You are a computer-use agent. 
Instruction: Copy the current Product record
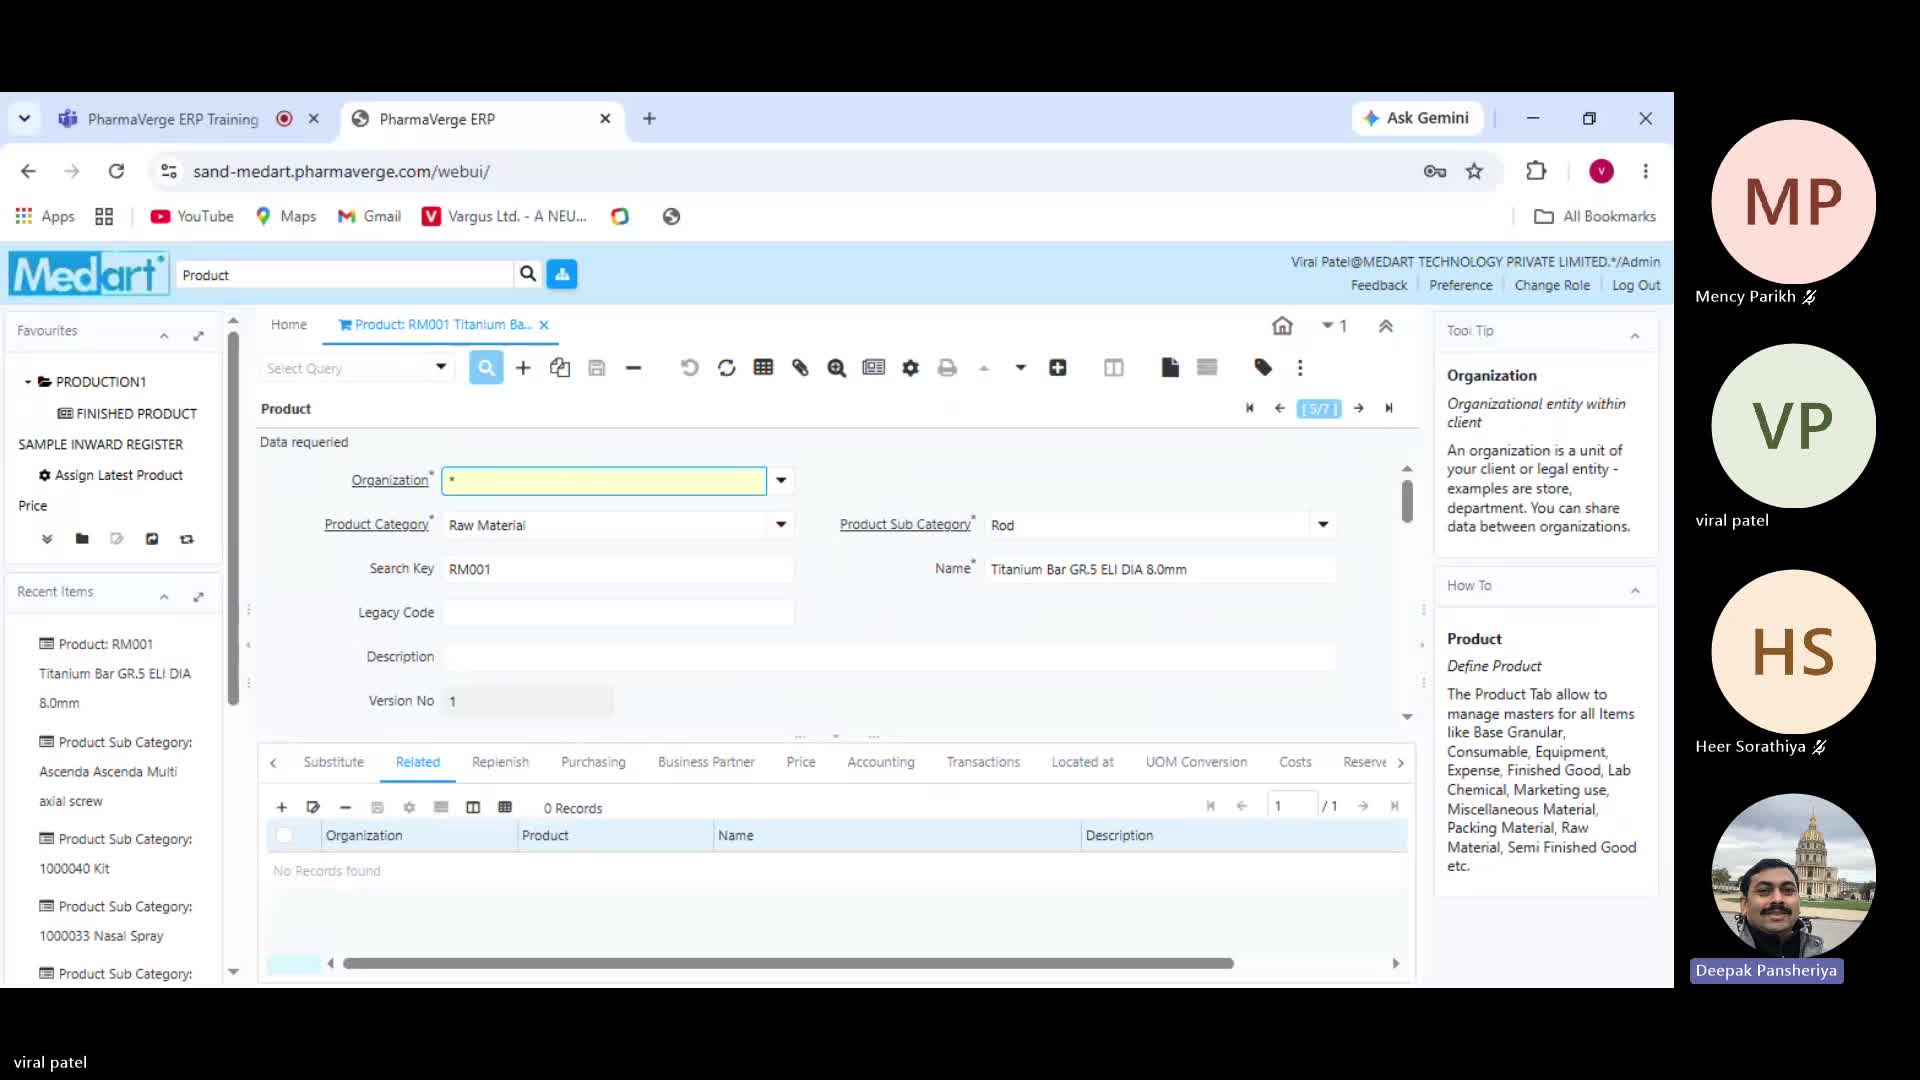pos(560,368)
